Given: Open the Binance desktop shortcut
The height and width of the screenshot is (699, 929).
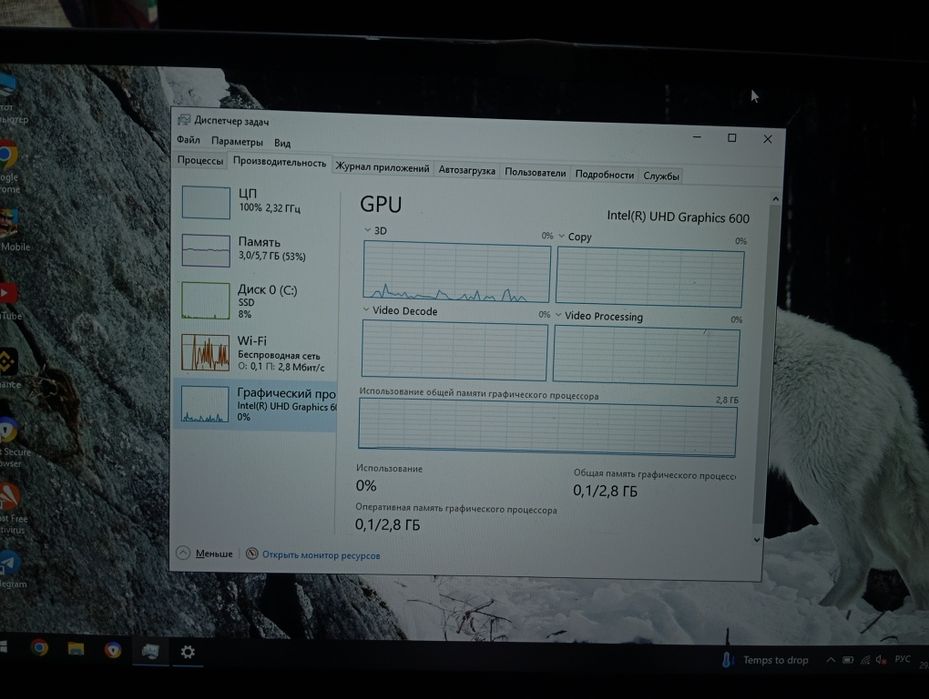Looking at the screenshot, I should click(x=10, y=368).
